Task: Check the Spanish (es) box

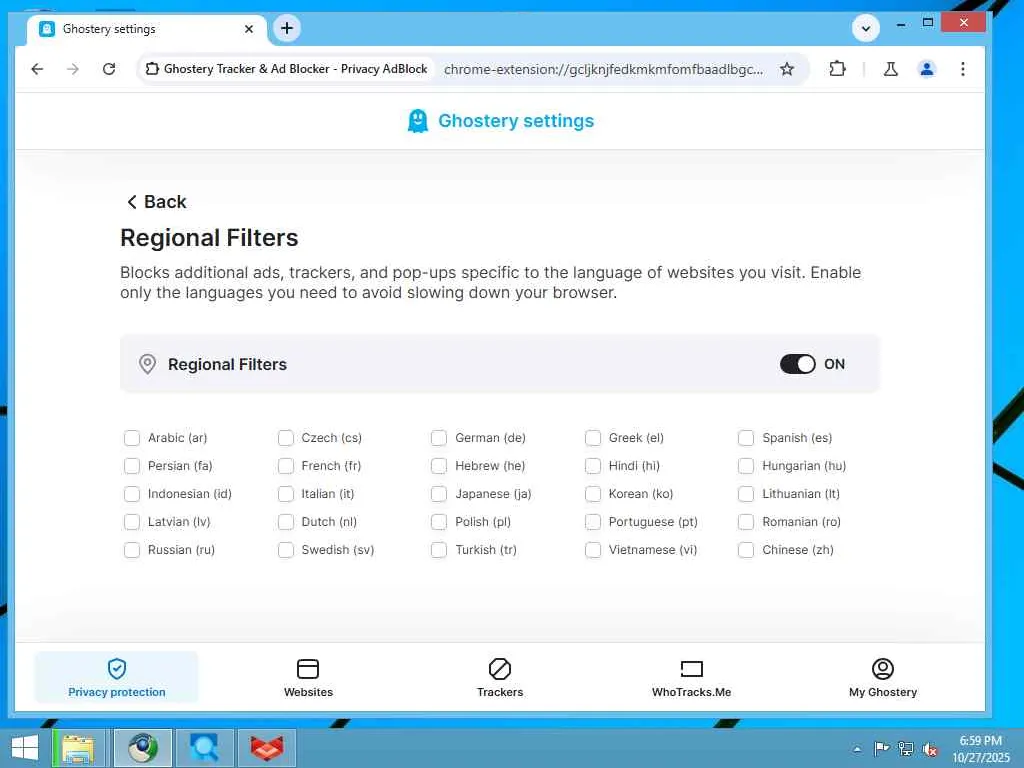Action: [x=746, y=438]
